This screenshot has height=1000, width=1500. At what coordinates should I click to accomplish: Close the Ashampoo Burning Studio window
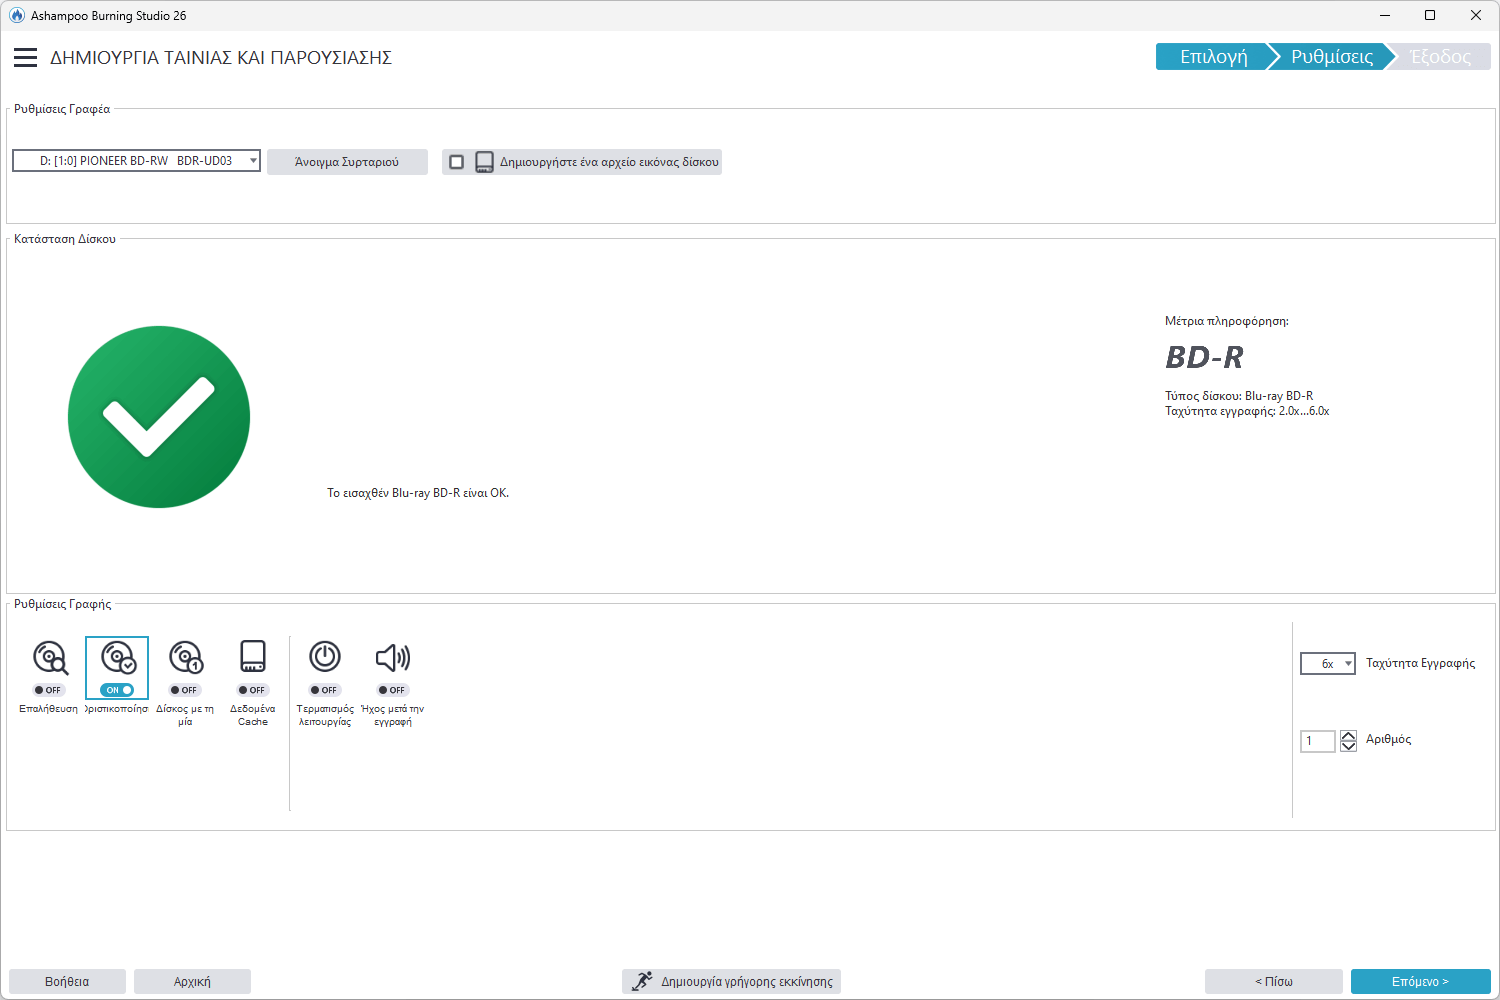click(x=1476, y=15)
